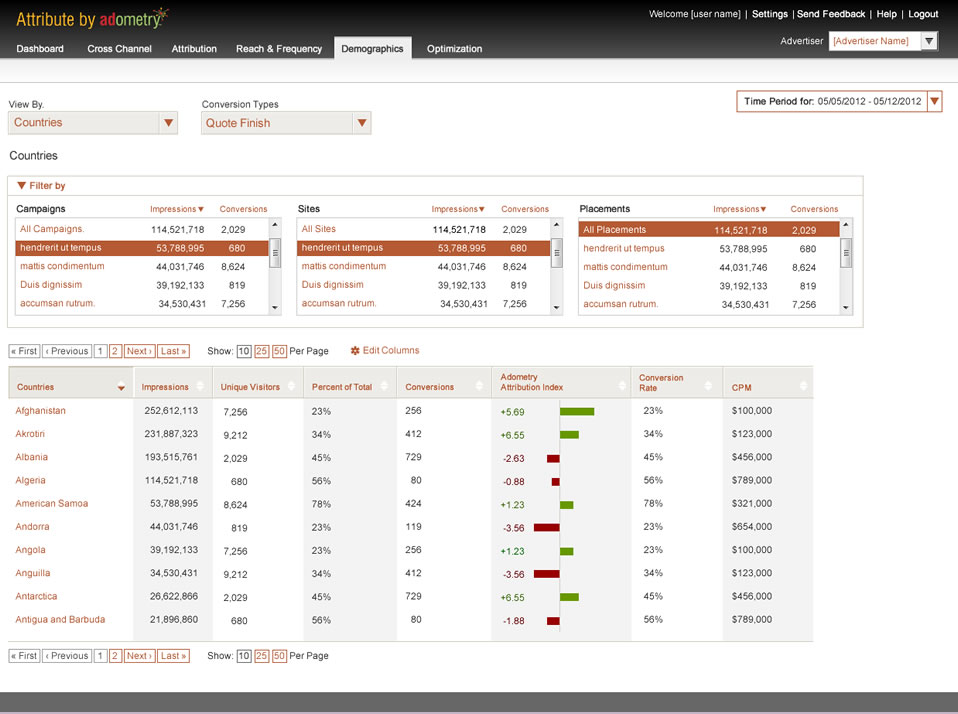Click the Placements list scrollbar thumb
The height and width of the screenshot is (714, 958).
tap(846, 253)
